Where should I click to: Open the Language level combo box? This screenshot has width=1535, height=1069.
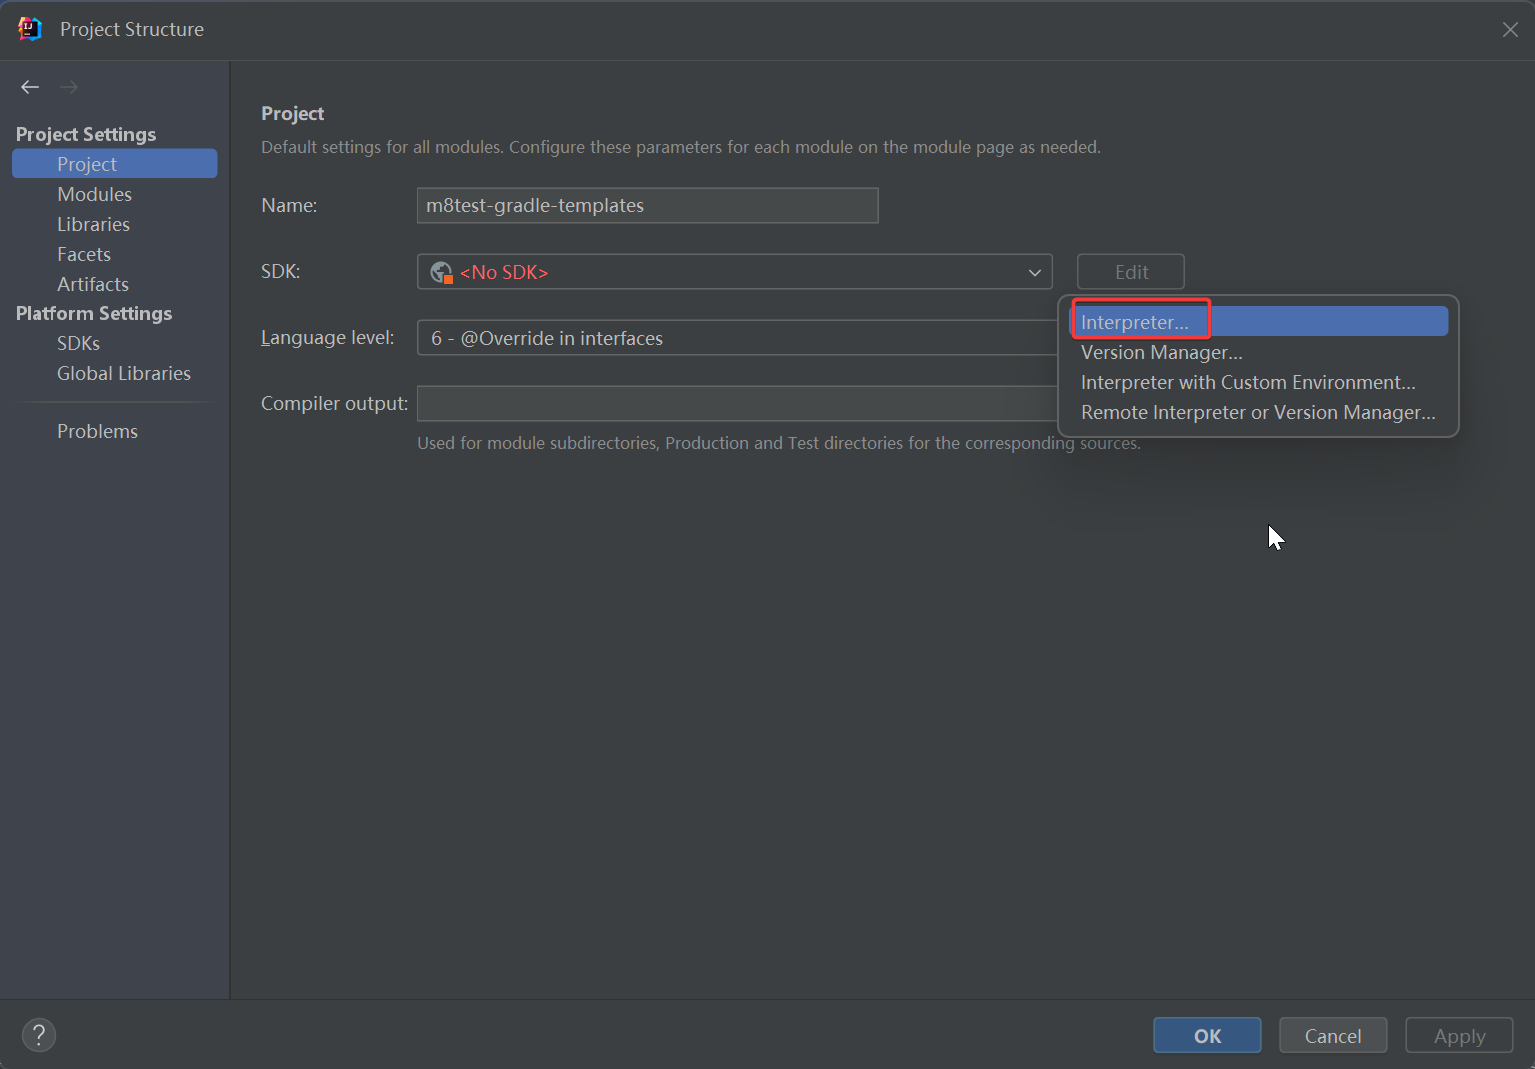pos(736,338)
